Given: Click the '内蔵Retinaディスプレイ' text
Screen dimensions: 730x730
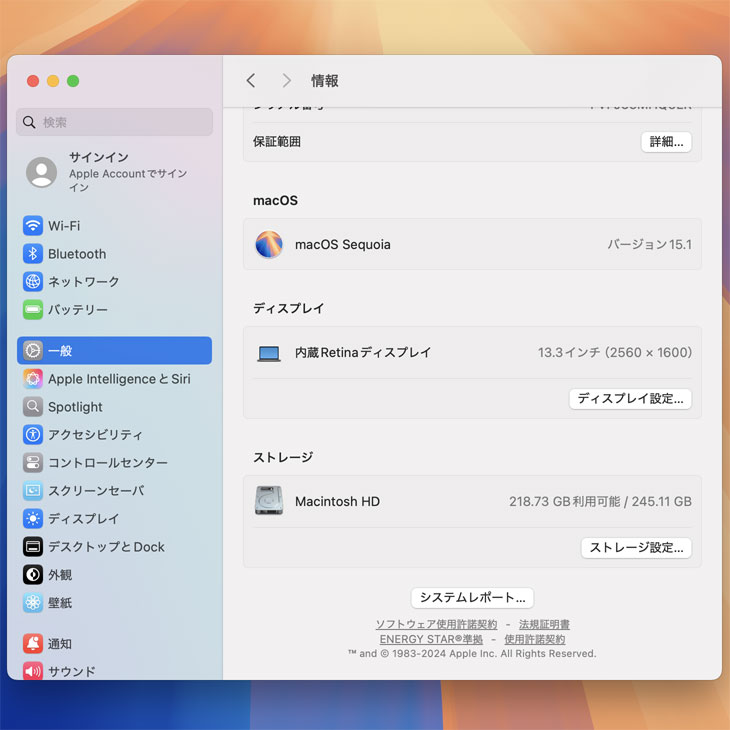Looking at the screenshot, I should pos(363,352).
